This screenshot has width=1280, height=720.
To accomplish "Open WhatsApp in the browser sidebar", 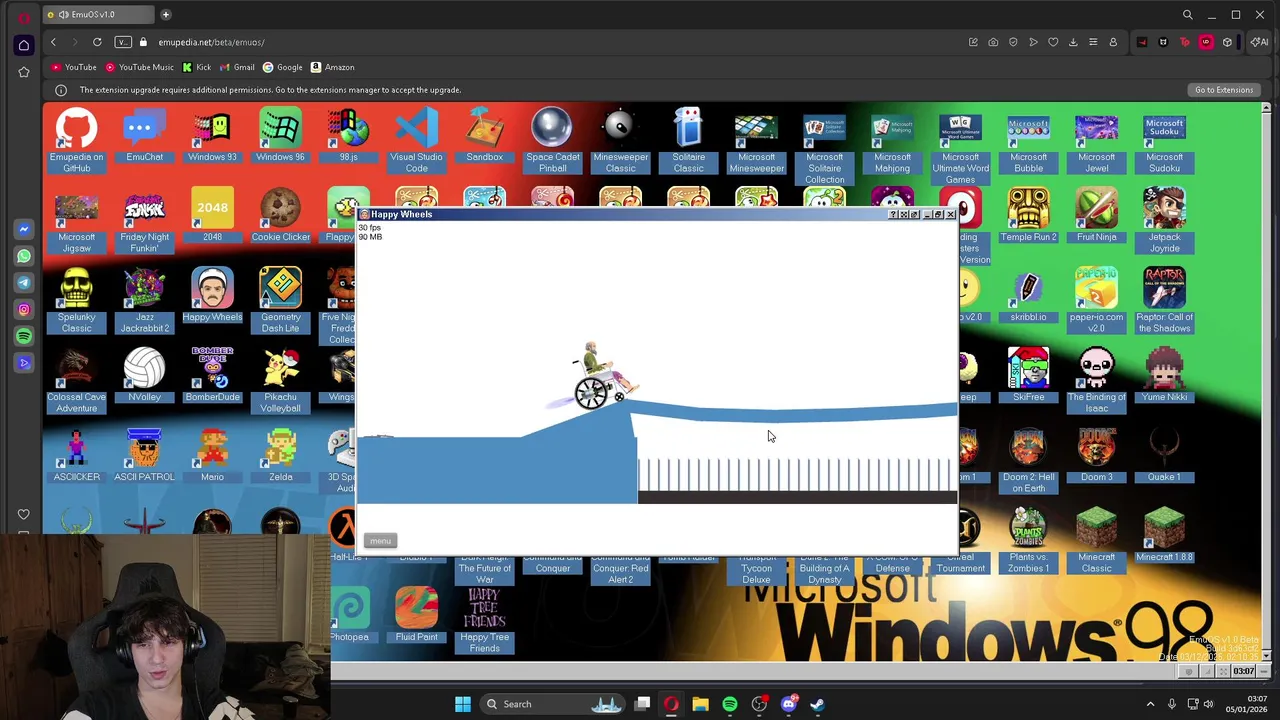I will click(x=24, y=256).
